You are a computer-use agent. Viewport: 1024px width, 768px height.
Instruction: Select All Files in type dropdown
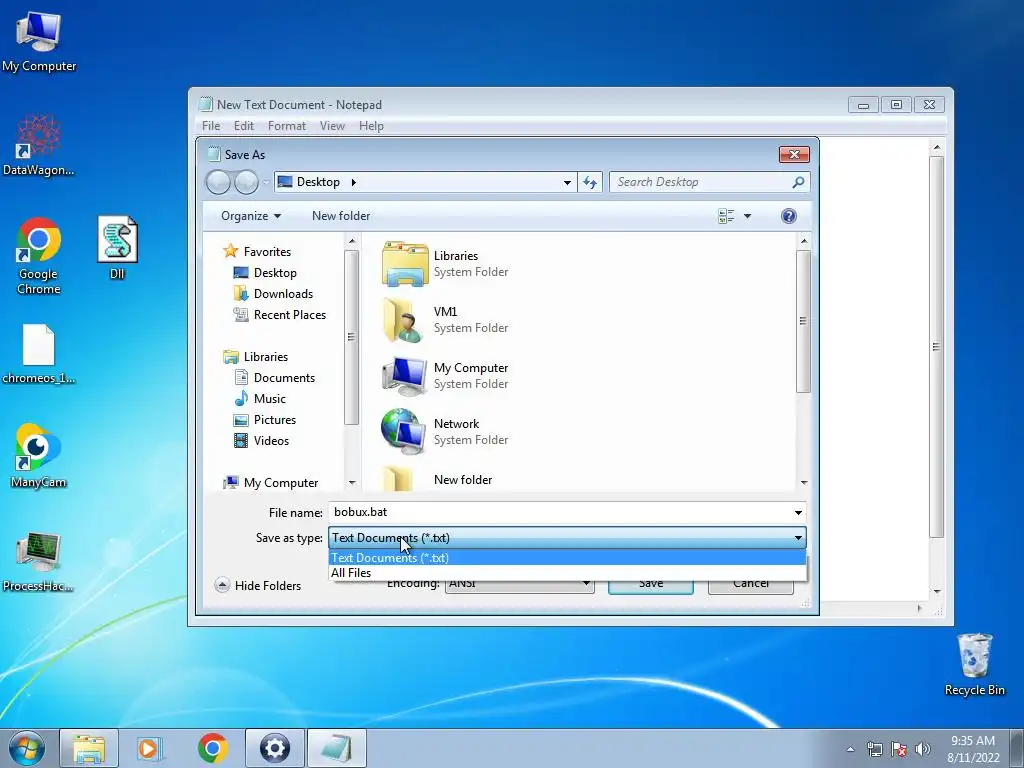click(567, 573)
